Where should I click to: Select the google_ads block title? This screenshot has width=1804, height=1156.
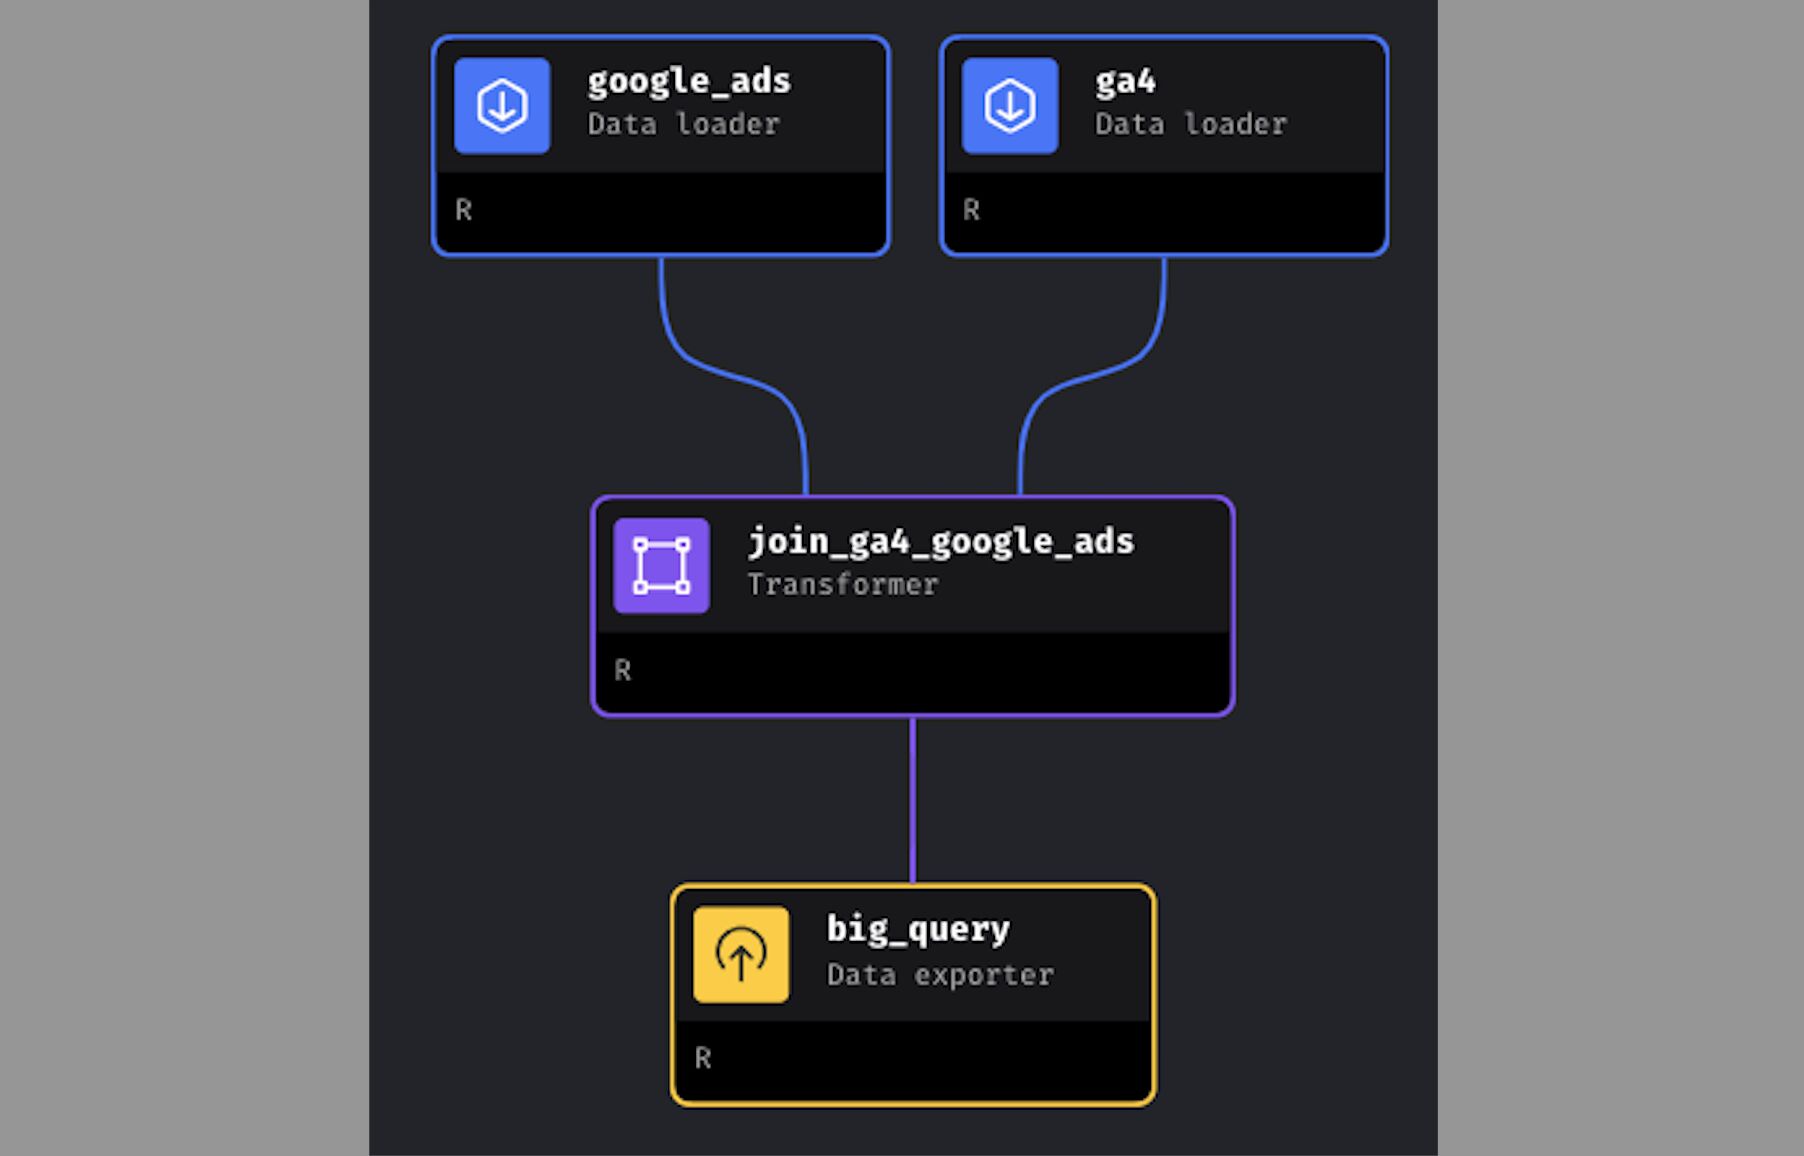(689, 81)
